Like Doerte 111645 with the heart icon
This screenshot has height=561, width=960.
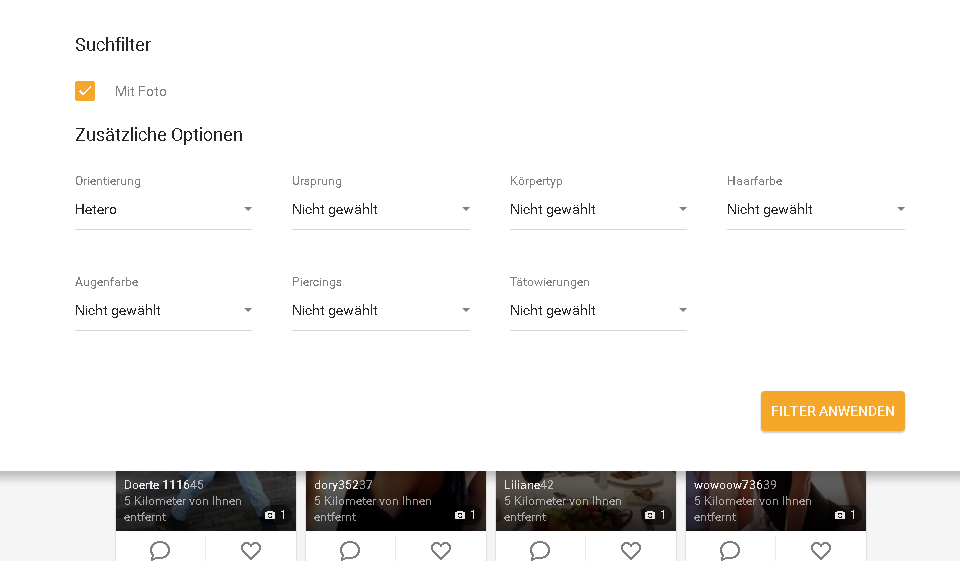[251, 550]
